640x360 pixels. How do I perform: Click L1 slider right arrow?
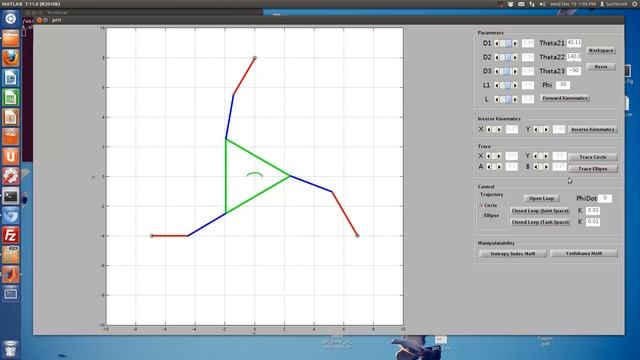(x=515, y=85)
